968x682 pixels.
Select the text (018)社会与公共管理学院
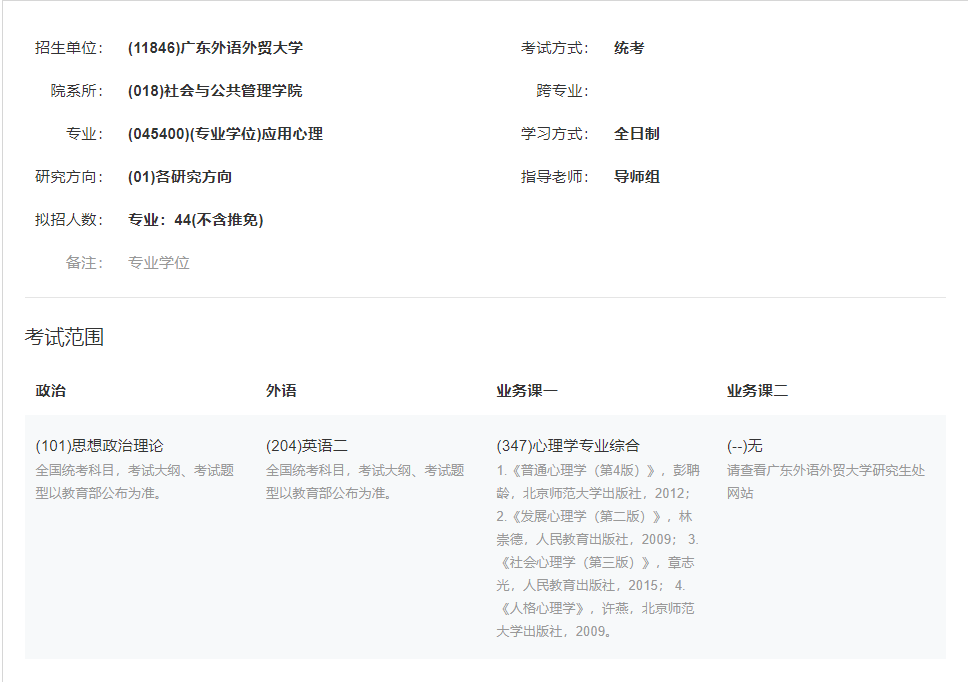click(215, 91)
